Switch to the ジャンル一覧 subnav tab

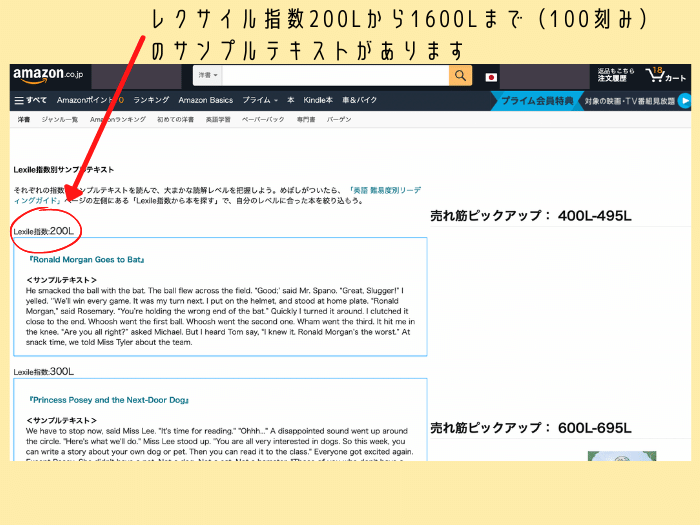click(59, 120)
